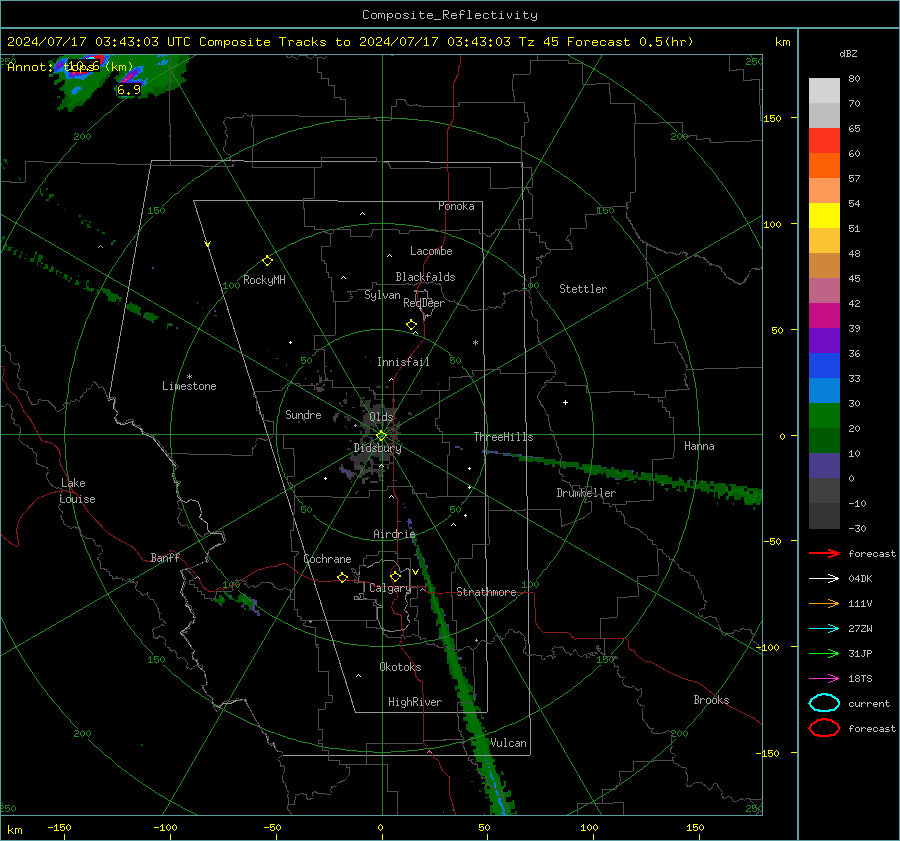Image resolution: width=900 pixels, height=841 pixels.
Task: Click the asterisk marker east of Innisfail
Action: [475, 343]
